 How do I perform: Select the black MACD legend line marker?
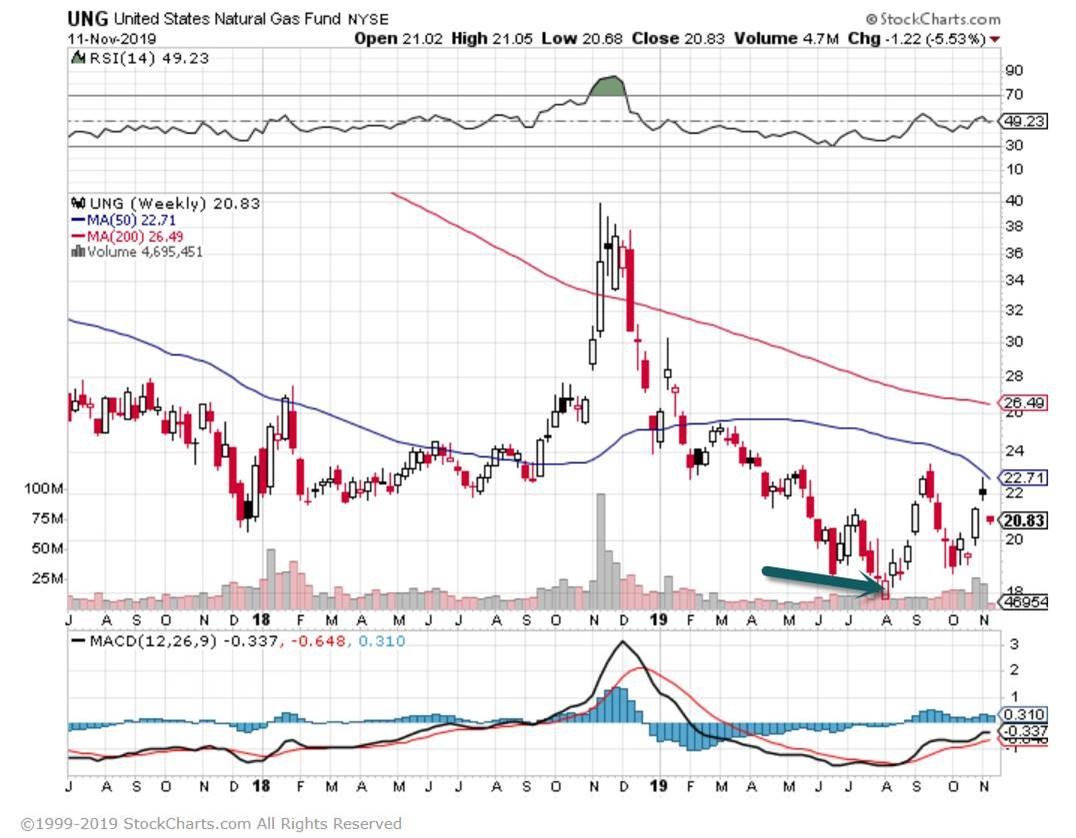[x=78, y=641]
